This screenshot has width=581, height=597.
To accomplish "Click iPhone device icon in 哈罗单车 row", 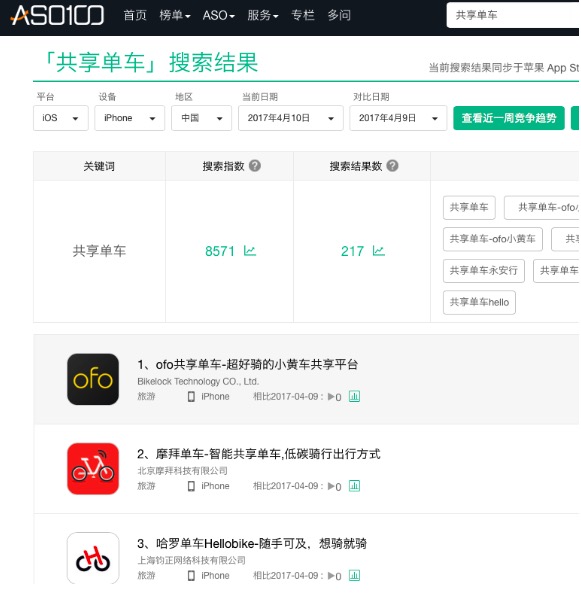I will click(191, 576).
